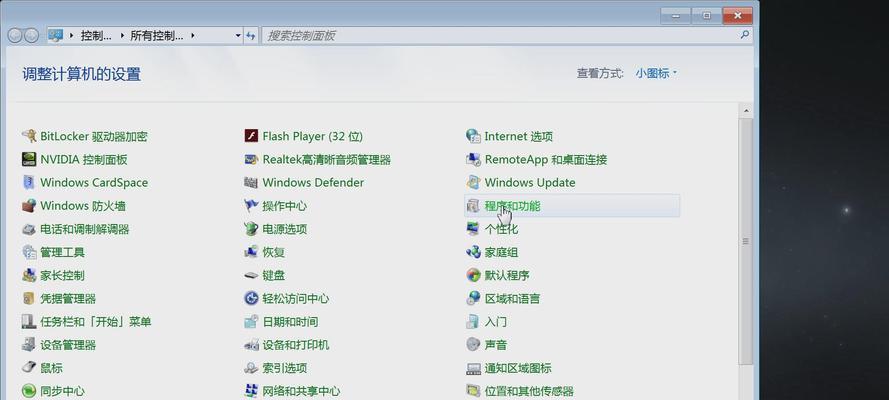
Task: Click the 任务栏和「开始」菜单 icon
Action: [29, 322]
